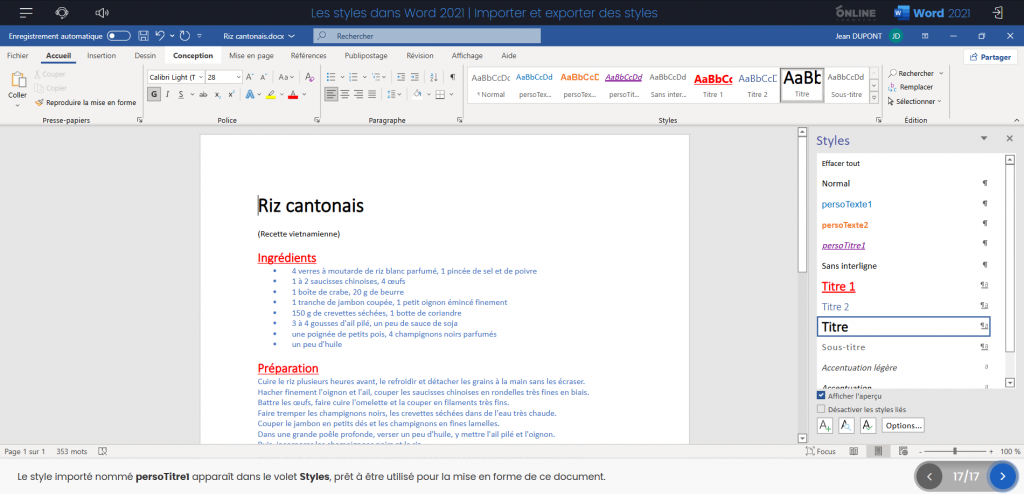Click the zoom slider in status bar
This screenshot has width=1024, height=494.
tap(955, 452)
